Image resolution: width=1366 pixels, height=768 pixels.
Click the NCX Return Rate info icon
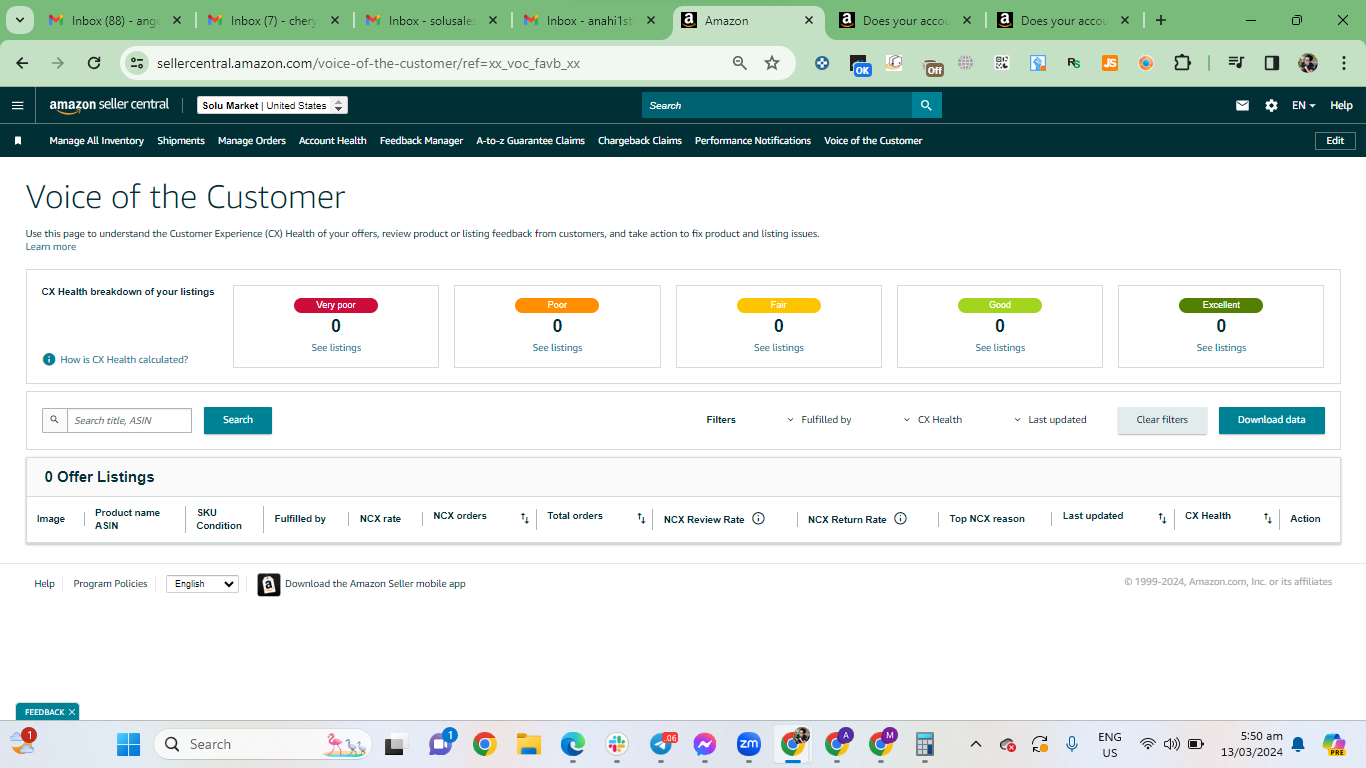(900, 518)
